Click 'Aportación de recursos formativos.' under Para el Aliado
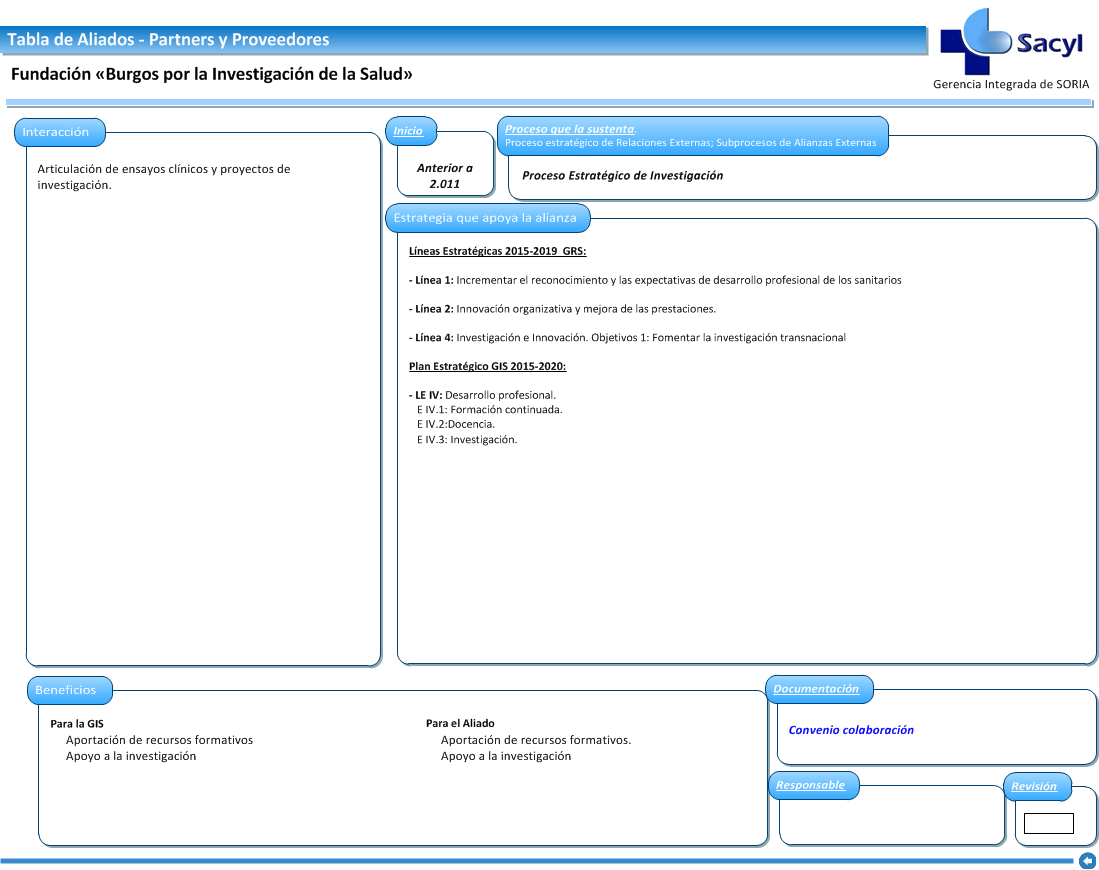 pos(535,740)
